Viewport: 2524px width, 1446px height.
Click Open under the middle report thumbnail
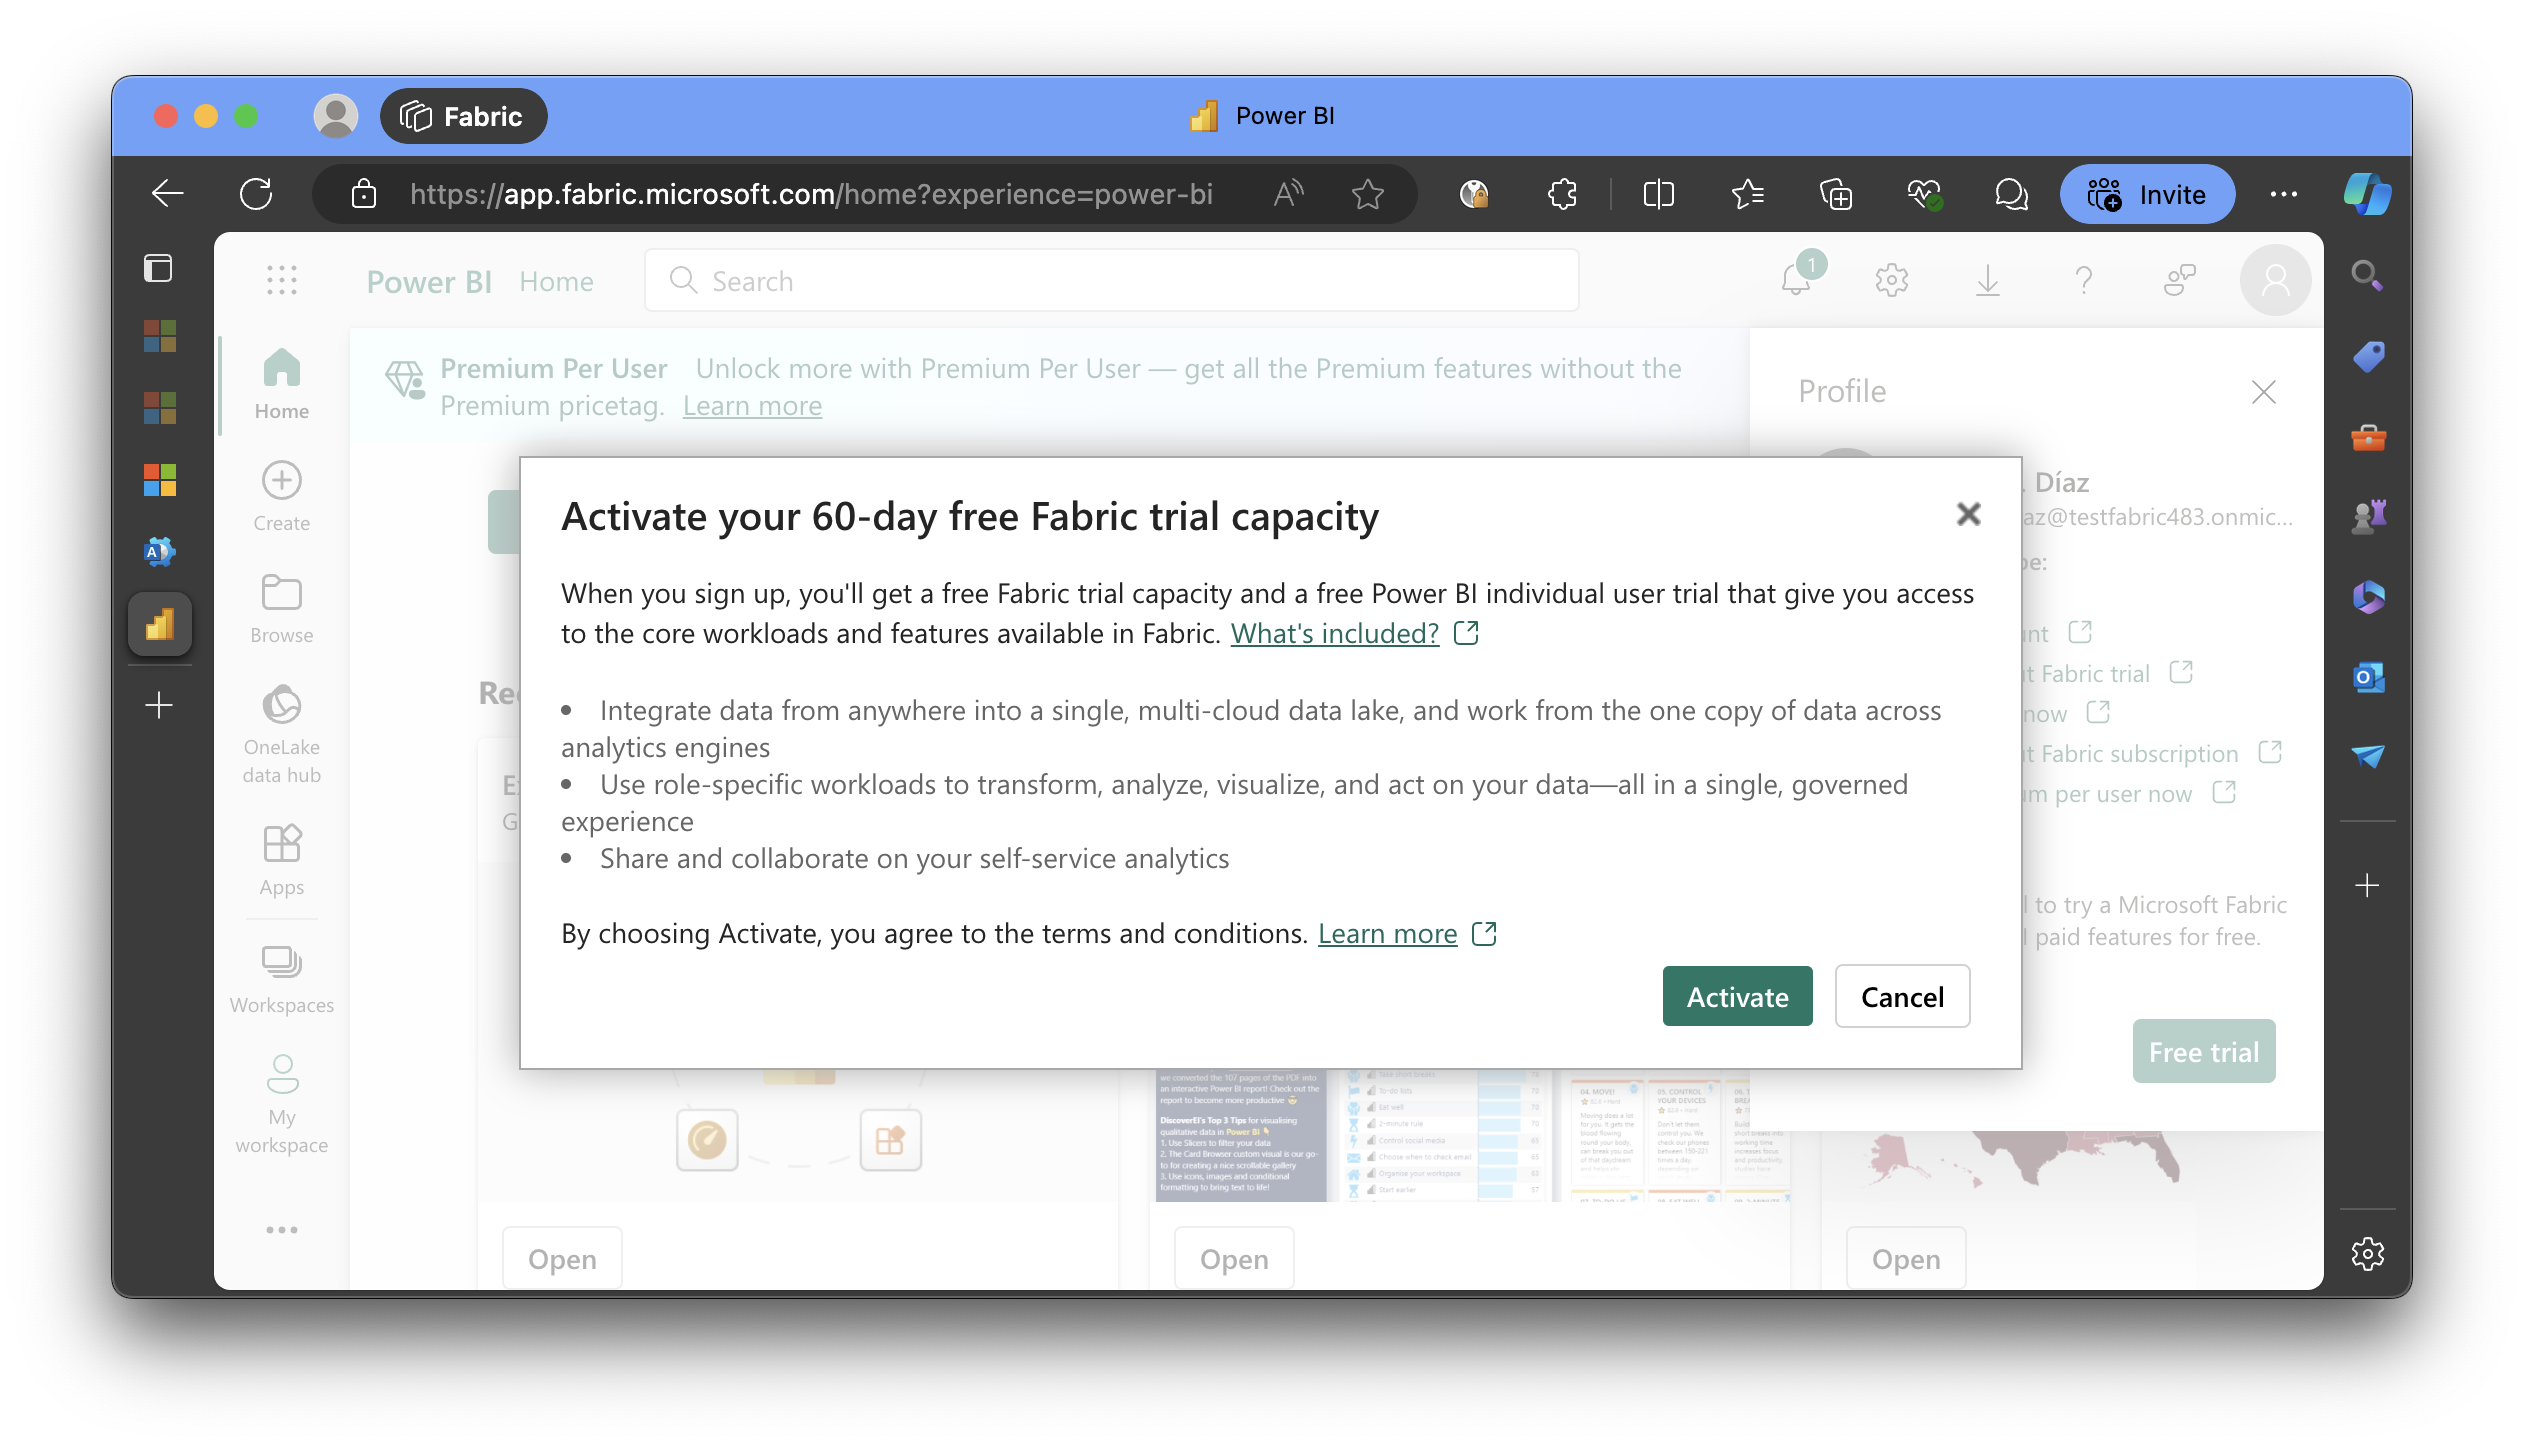coord(1234,1259)
